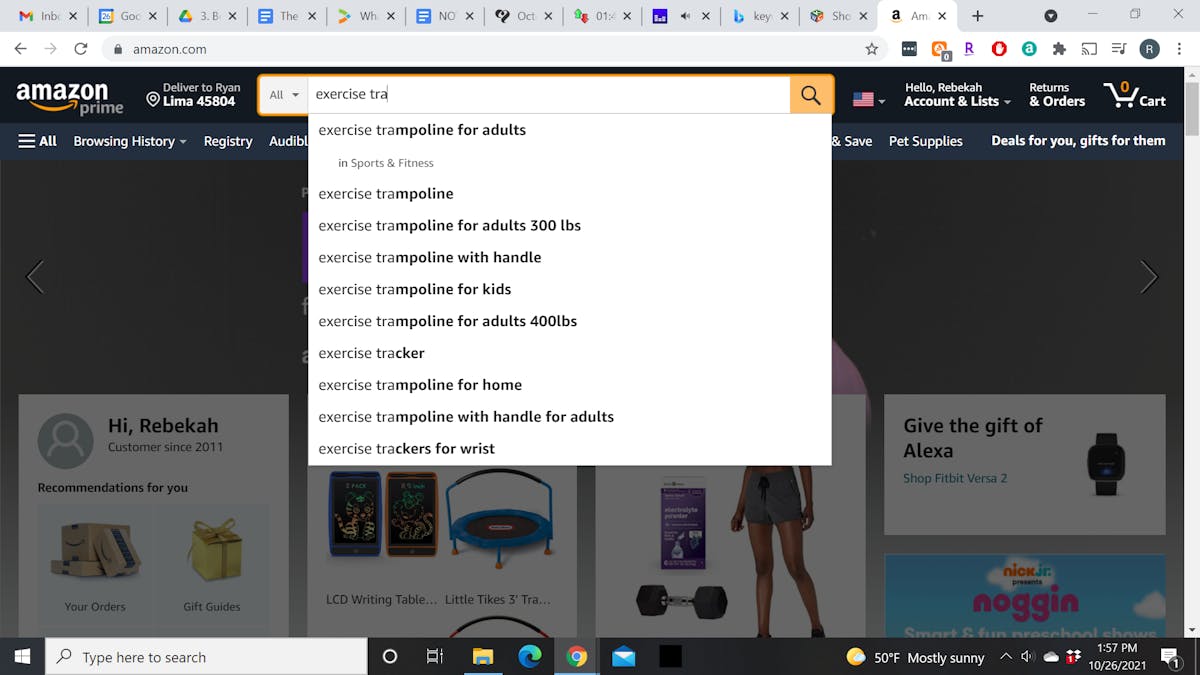Open the Rakuten extension icon

pos(969,48)
